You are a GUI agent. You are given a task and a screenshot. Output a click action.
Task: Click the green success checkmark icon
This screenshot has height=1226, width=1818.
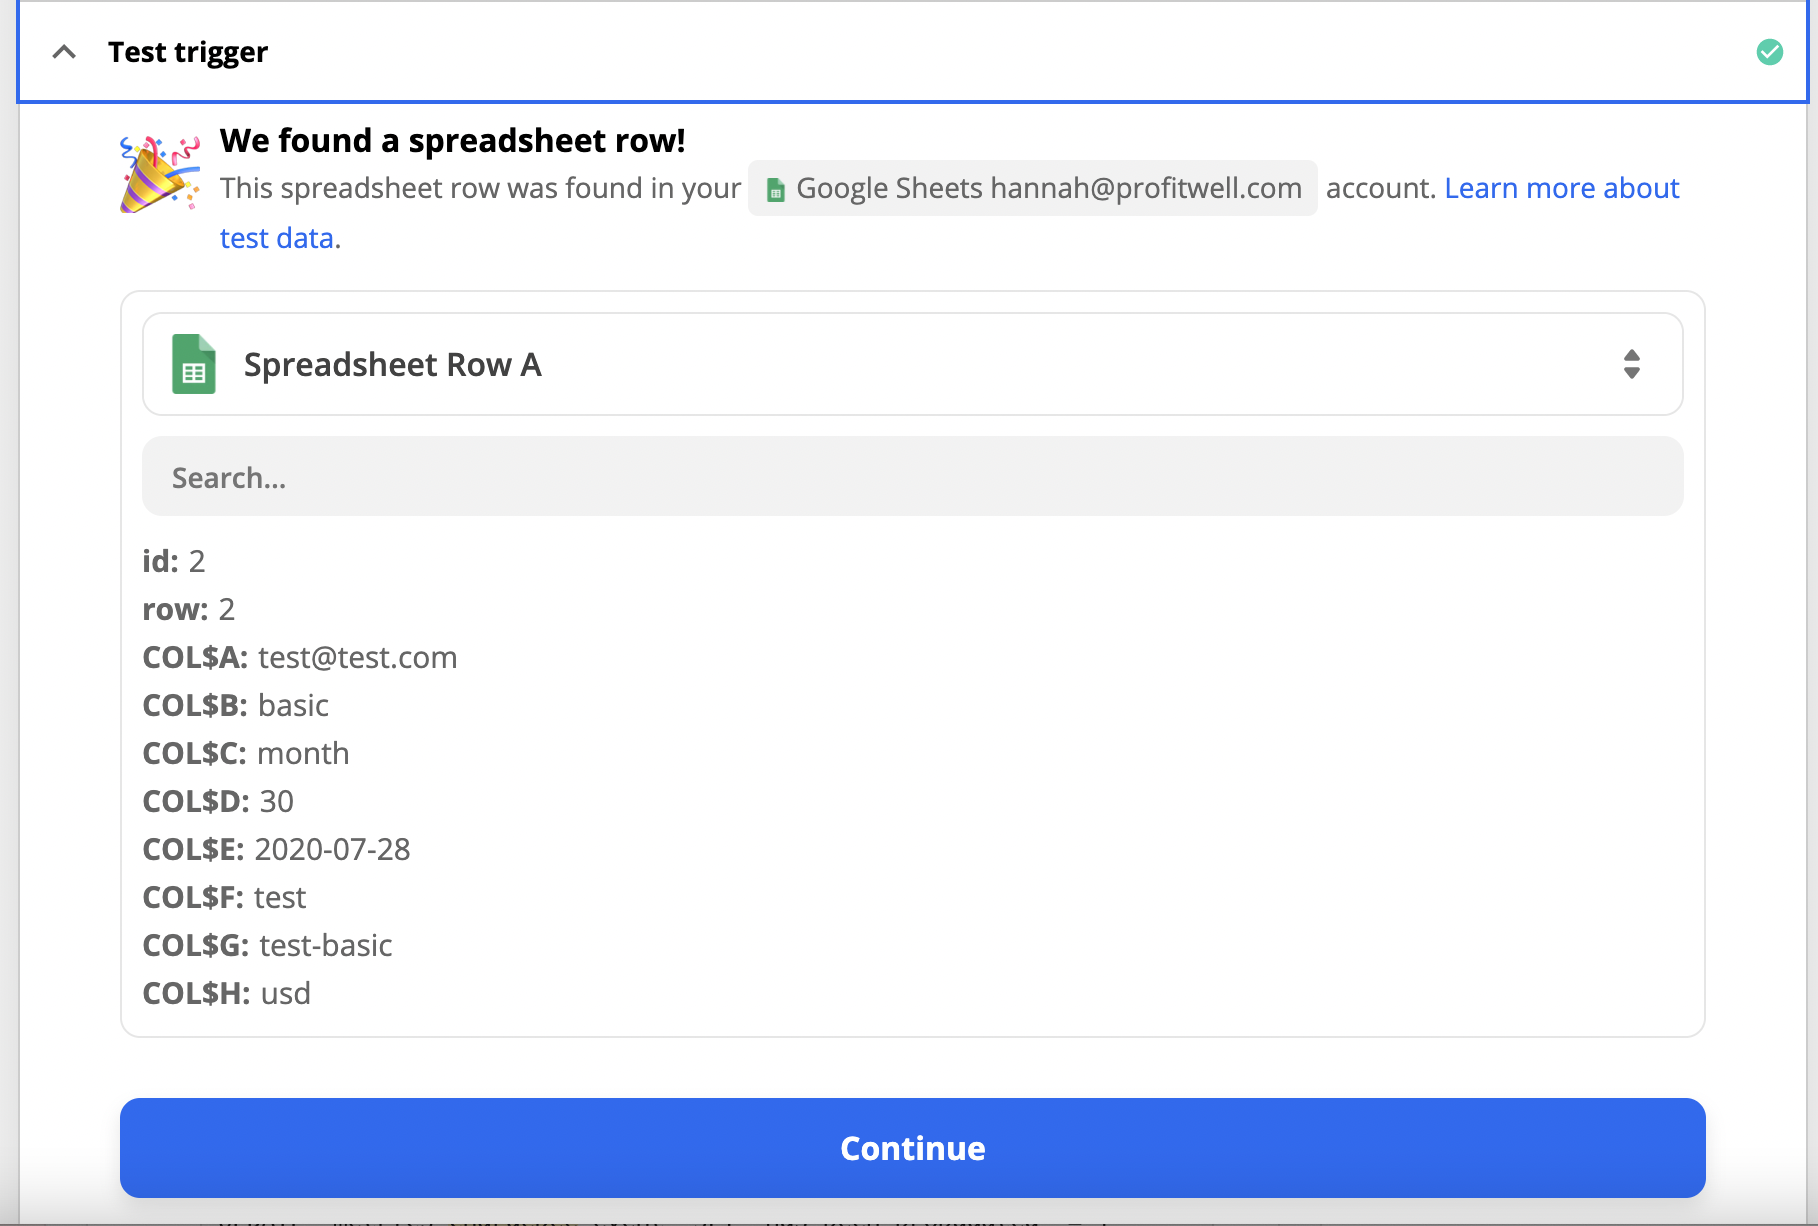1769,52
